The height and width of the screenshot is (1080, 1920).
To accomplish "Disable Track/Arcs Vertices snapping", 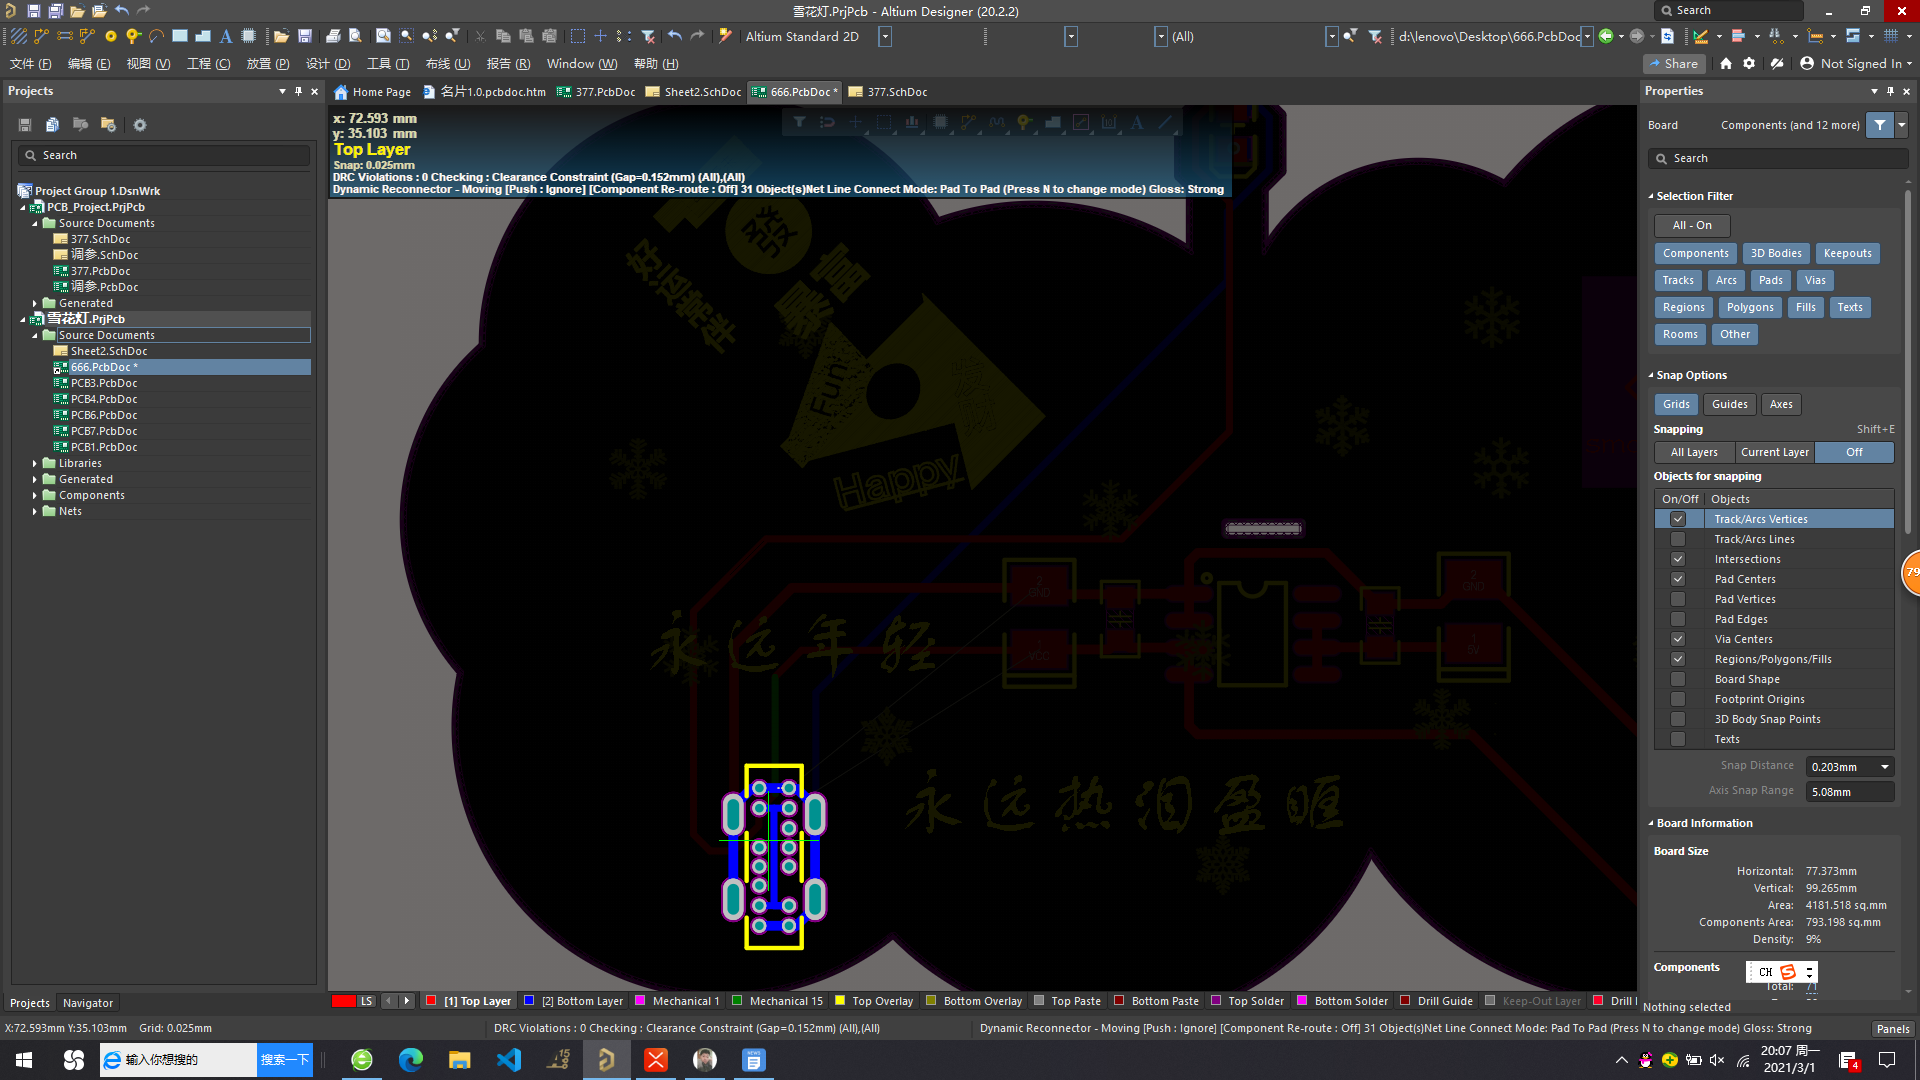I will [x=1678, y=519].
